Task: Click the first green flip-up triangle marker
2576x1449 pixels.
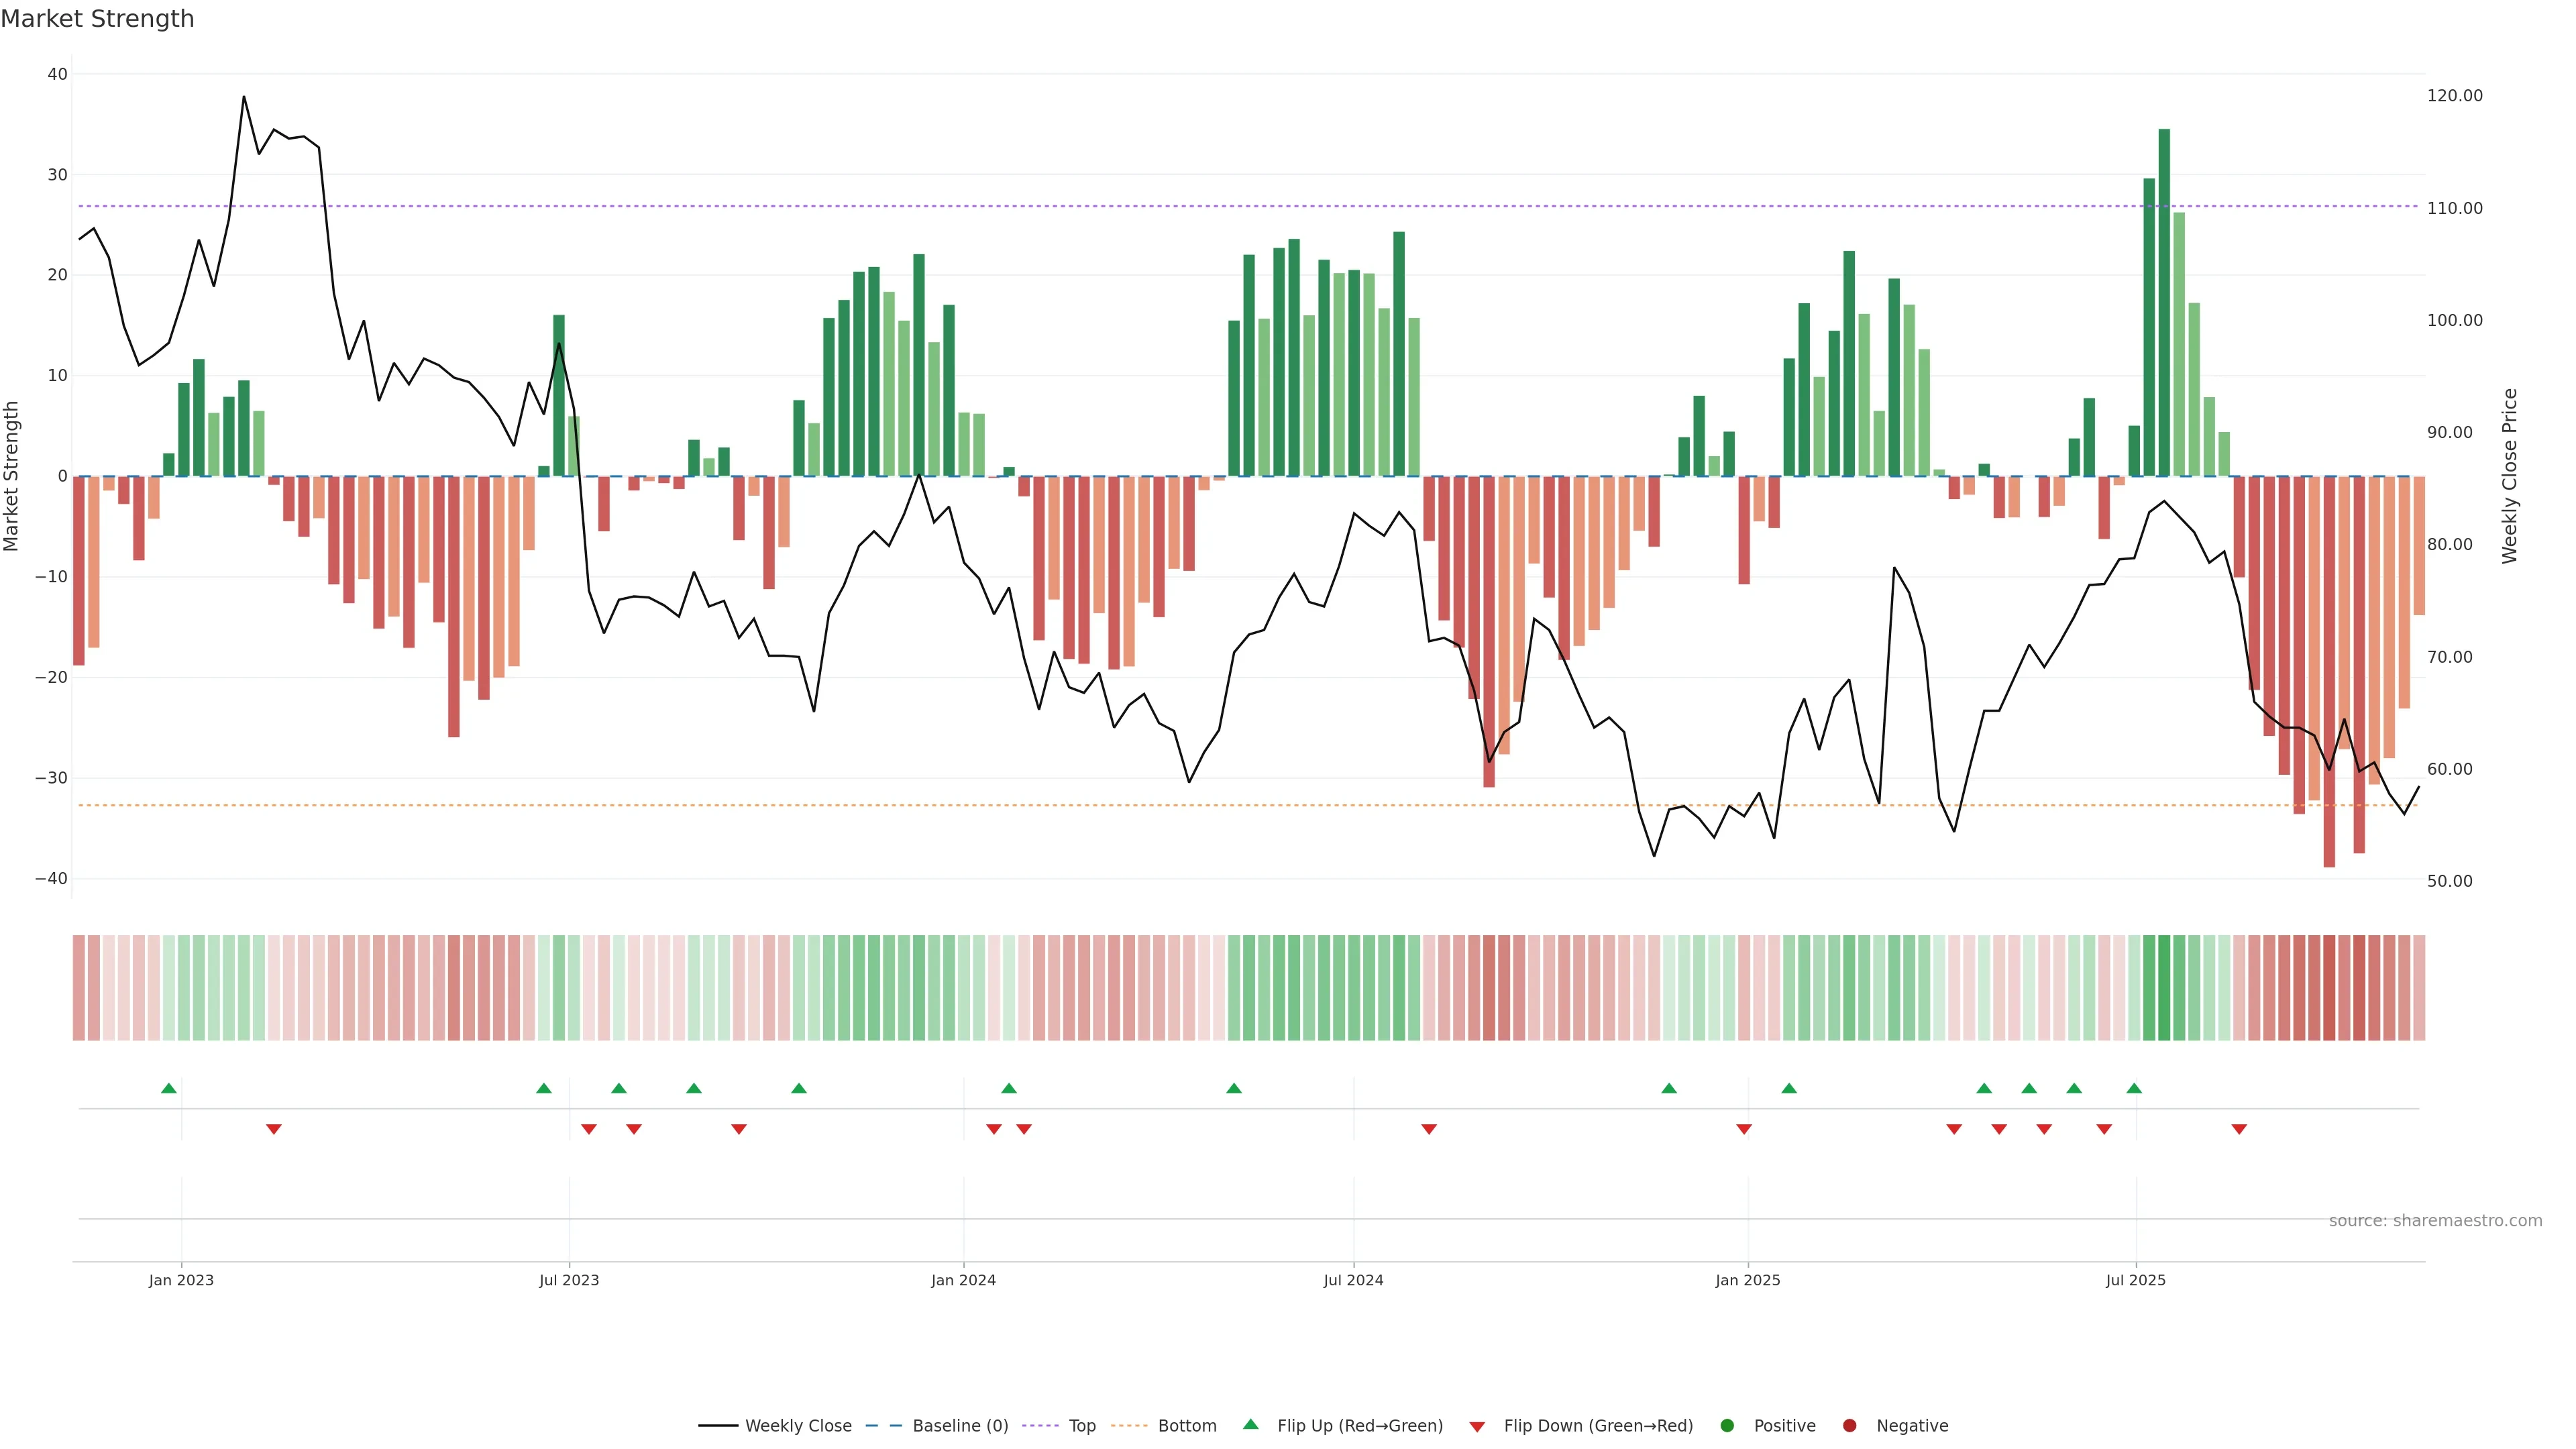Action: (x=169, y=1088)
